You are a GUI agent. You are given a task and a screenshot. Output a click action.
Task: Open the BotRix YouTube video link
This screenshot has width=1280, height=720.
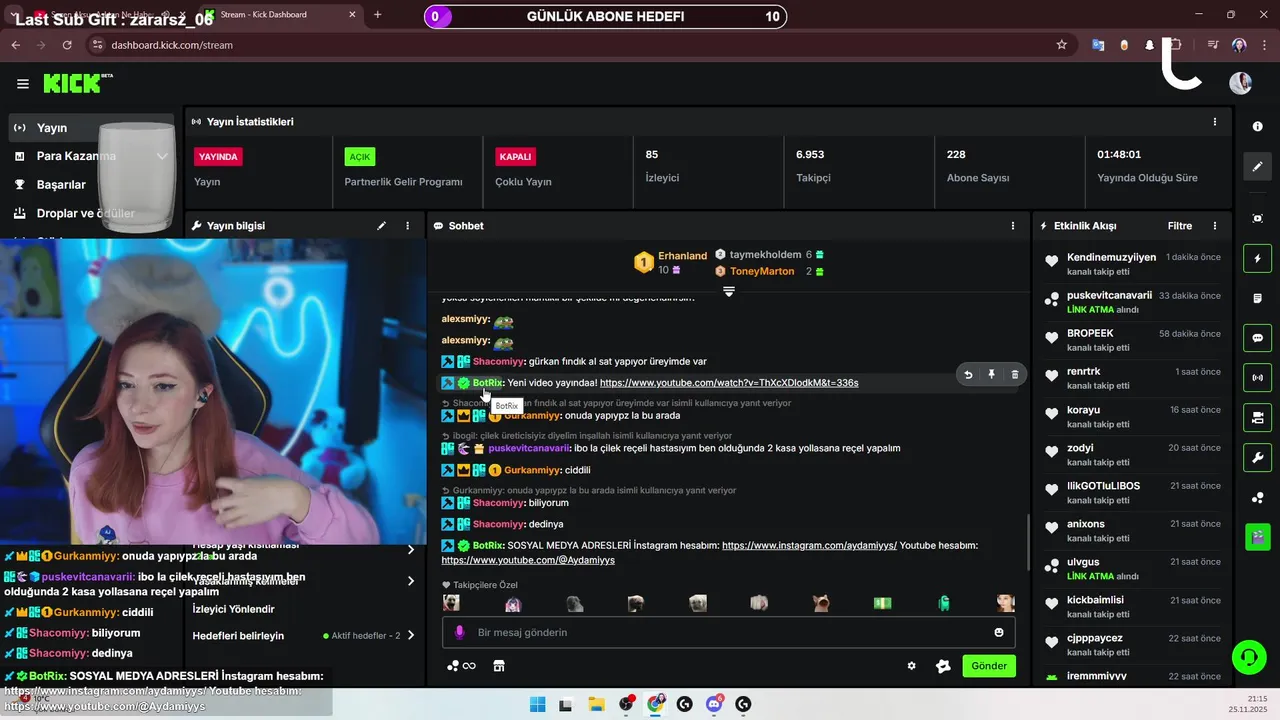click(729, 383)
